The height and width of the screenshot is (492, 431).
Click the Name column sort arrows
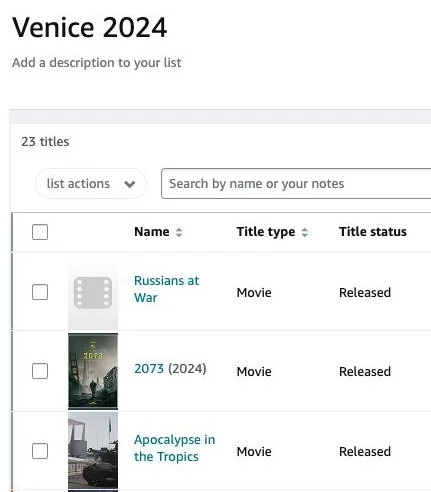[179, 232]
